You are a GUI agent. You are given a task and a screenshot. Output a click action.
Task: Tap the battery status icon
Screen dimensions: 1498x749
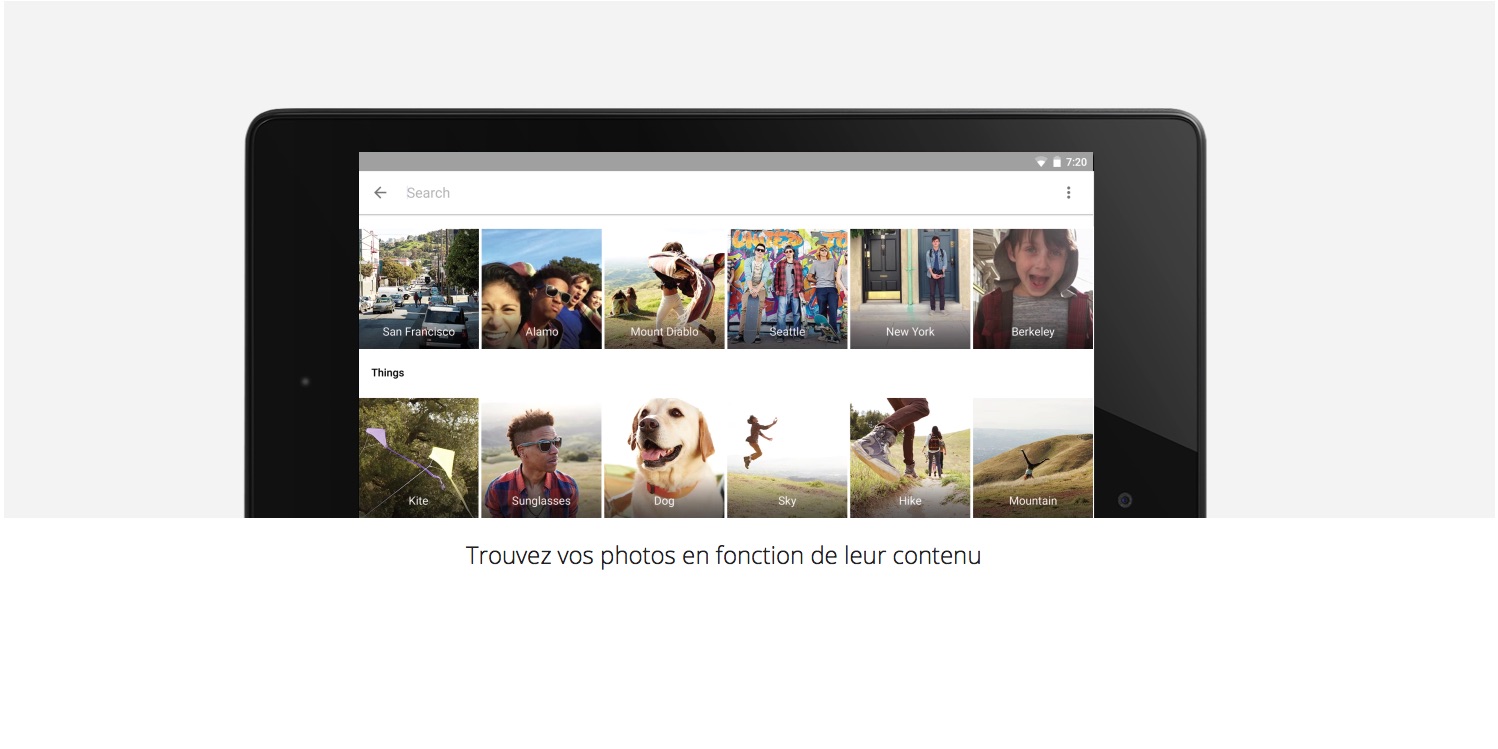[1056, 162]
